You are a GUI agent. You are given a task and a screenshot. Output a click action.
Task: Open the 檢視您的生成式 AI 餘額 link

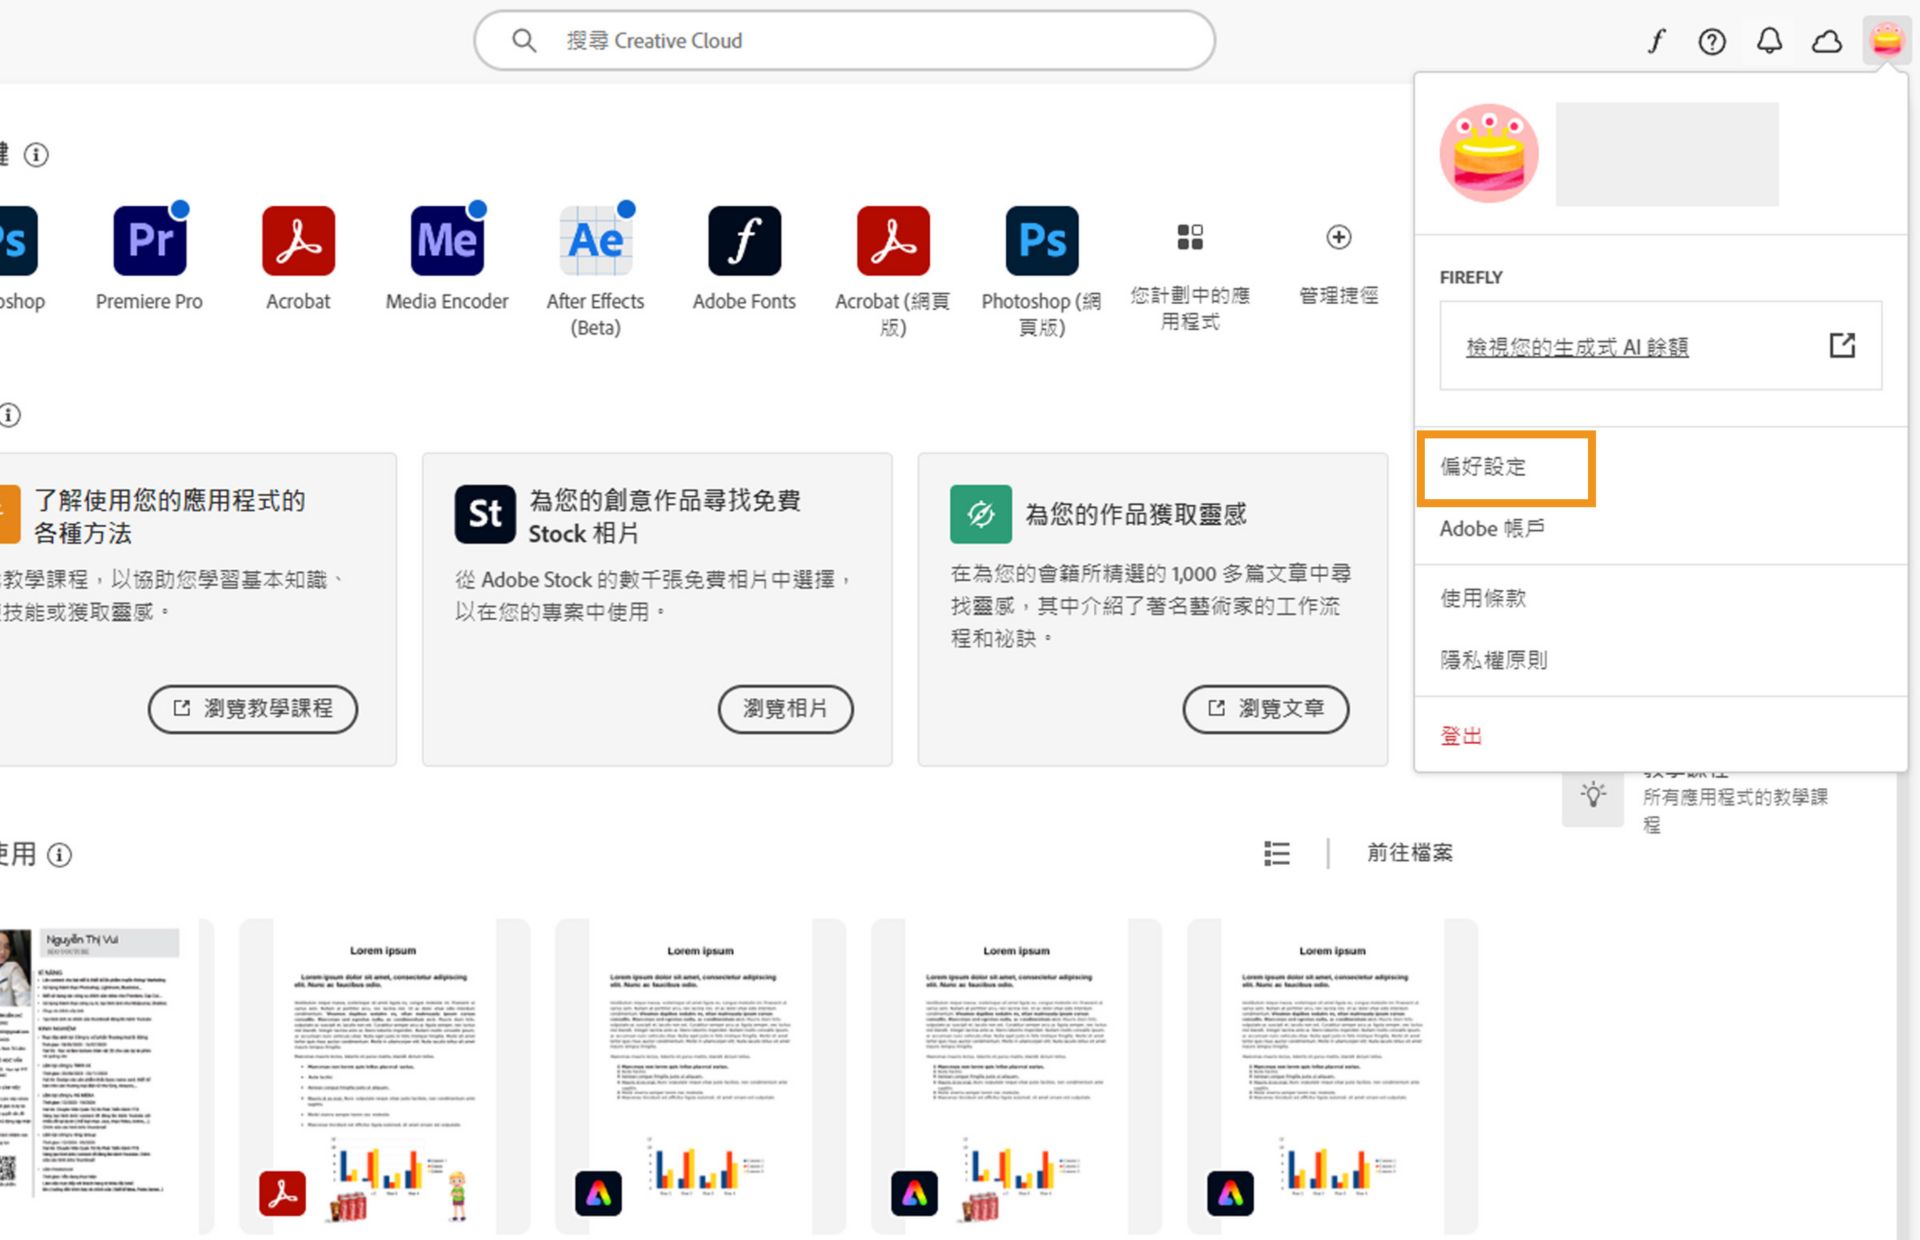1577,347
